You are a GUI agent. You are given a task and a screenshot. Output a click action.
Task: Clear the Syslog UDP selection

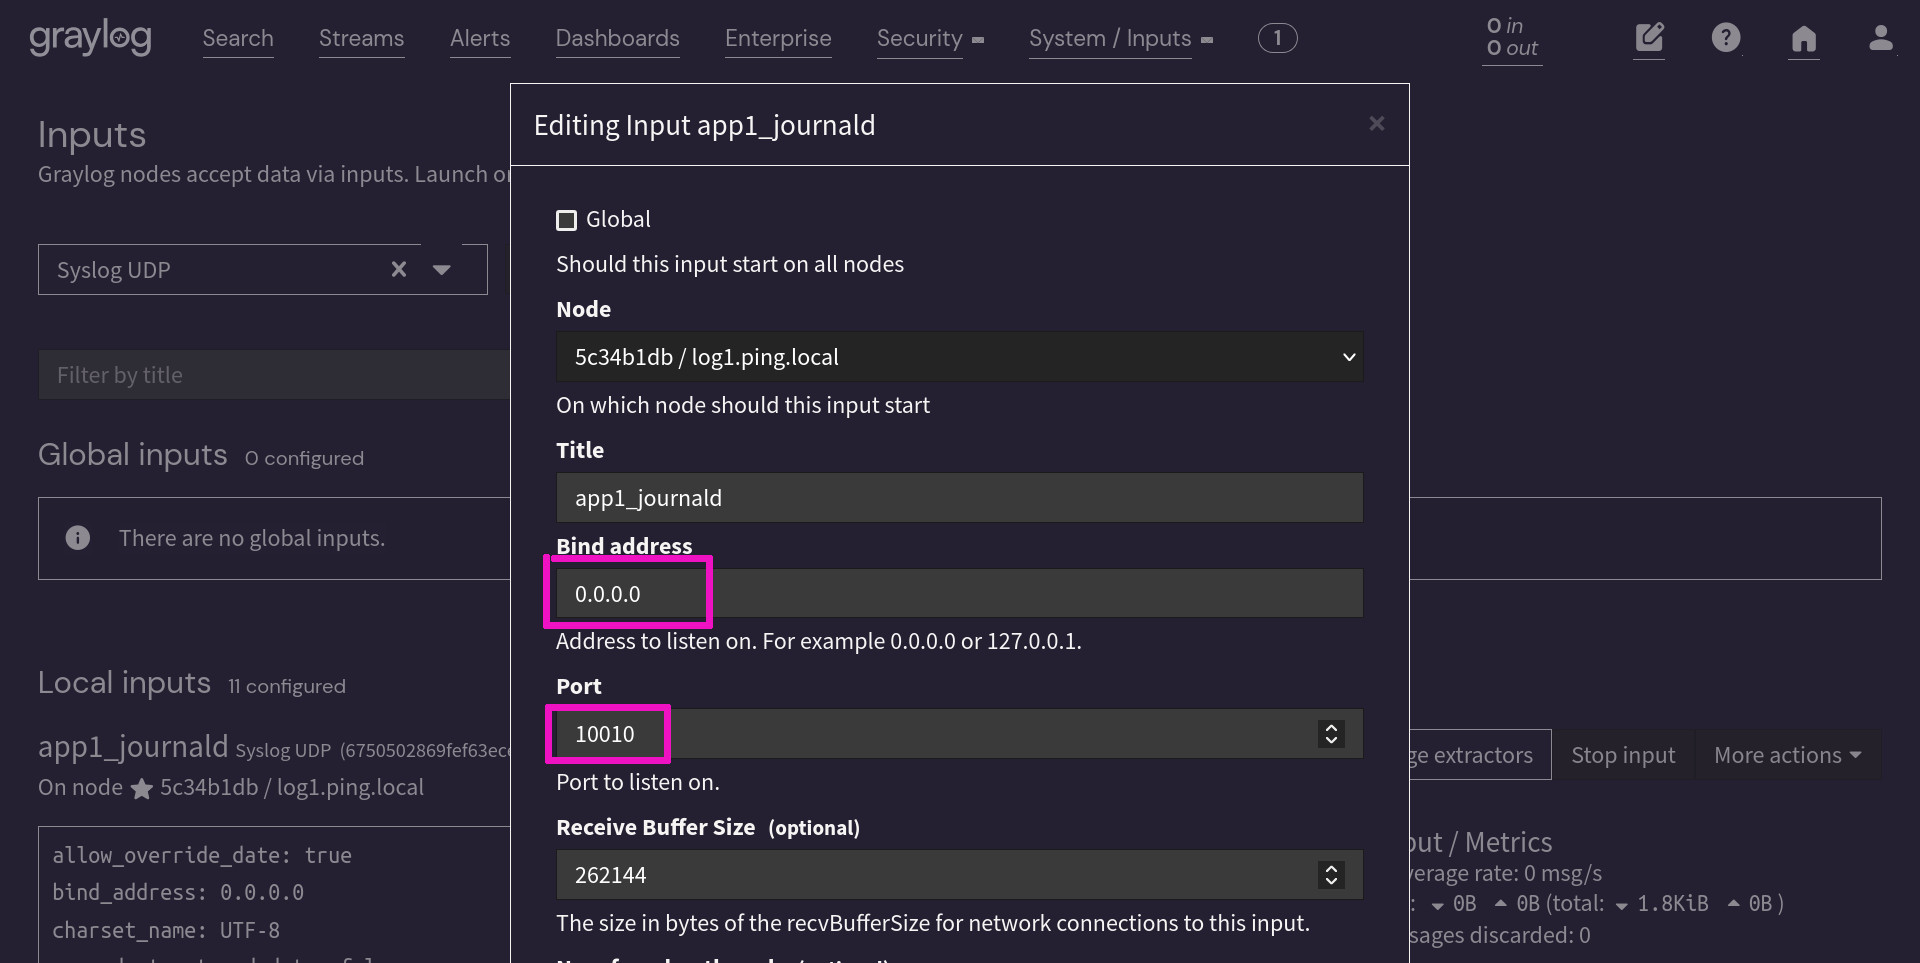399,269
